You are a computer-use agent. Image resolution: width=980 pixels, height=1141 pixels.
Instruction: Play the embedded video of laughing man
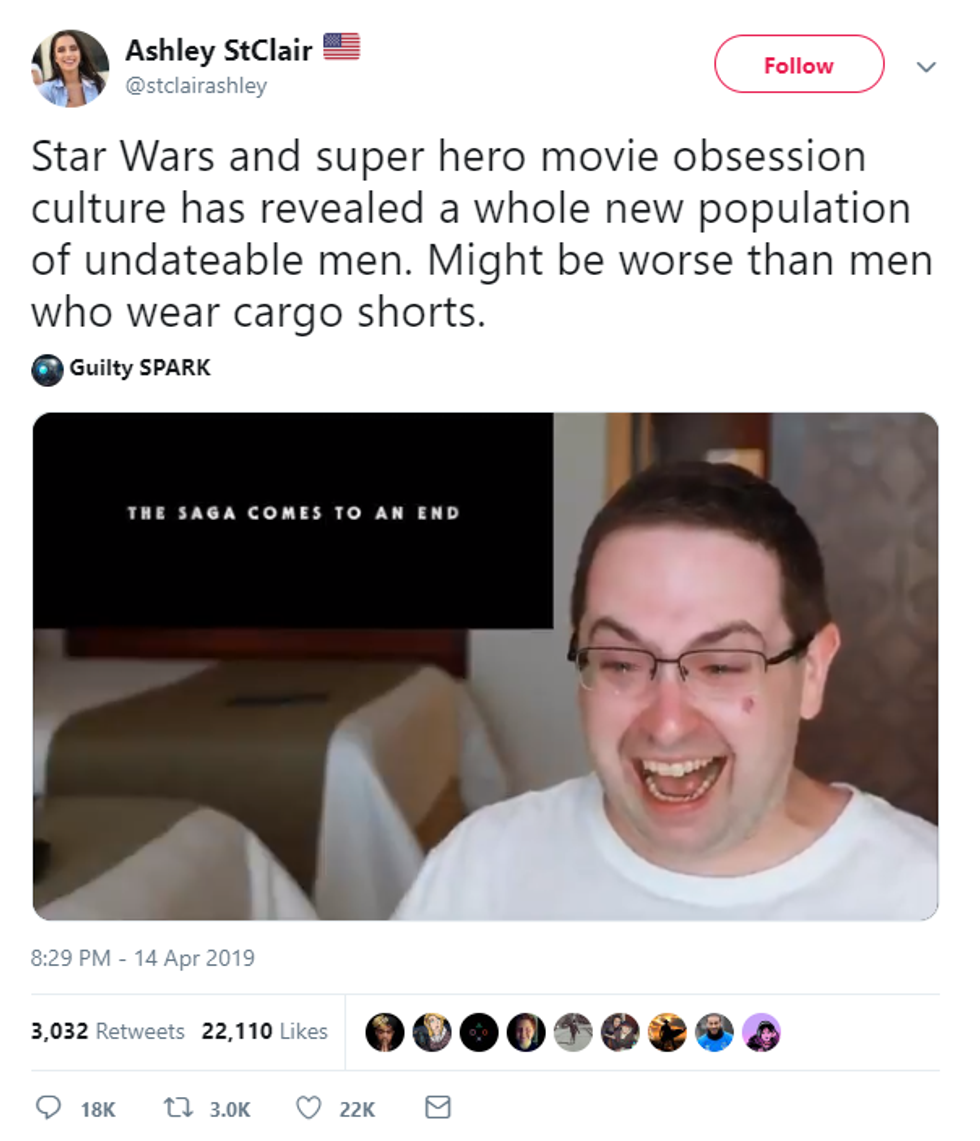coord(485,666)
